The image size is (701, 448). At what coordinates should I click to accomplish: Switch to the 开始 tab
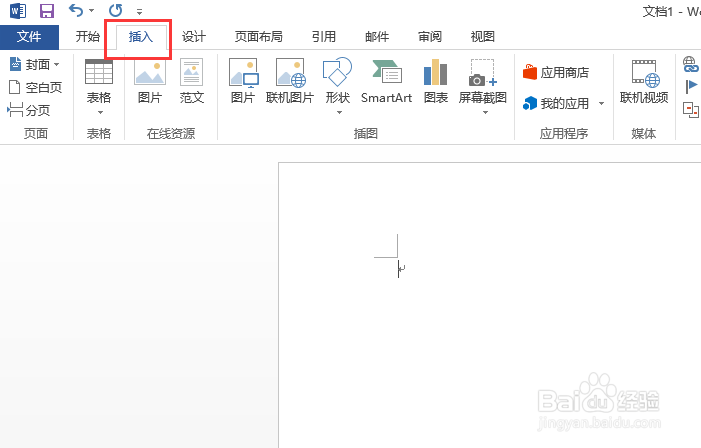pyautogui.click(x=87, y=37)
